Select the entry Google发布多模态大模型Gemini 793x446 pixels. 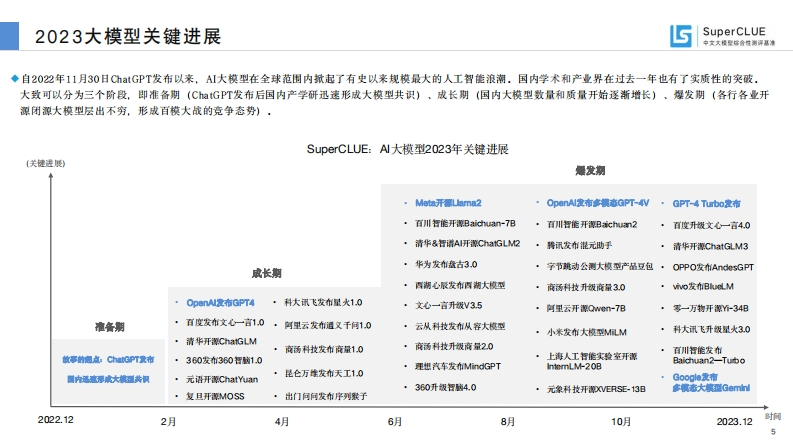click(x=711, y=383)
